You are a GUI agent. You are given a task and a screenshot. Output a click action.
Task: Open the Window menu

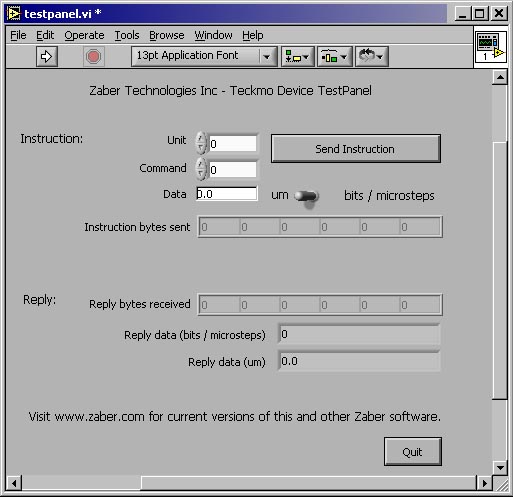click(x=213, y=35)
